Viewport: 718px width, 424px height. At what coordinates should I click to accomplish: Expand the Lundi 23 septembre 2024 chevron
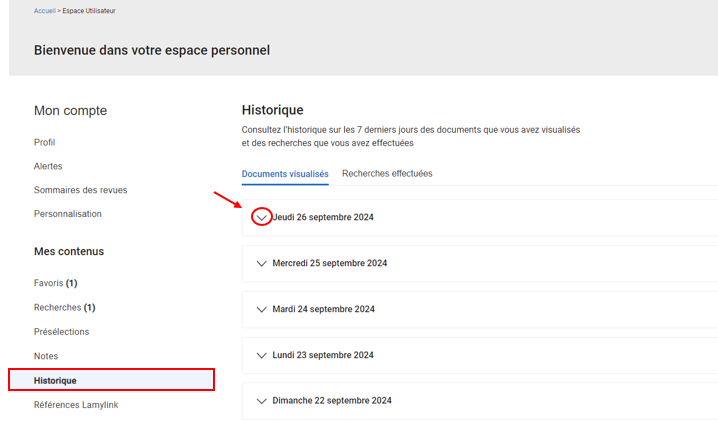click(x=262, y=355)
